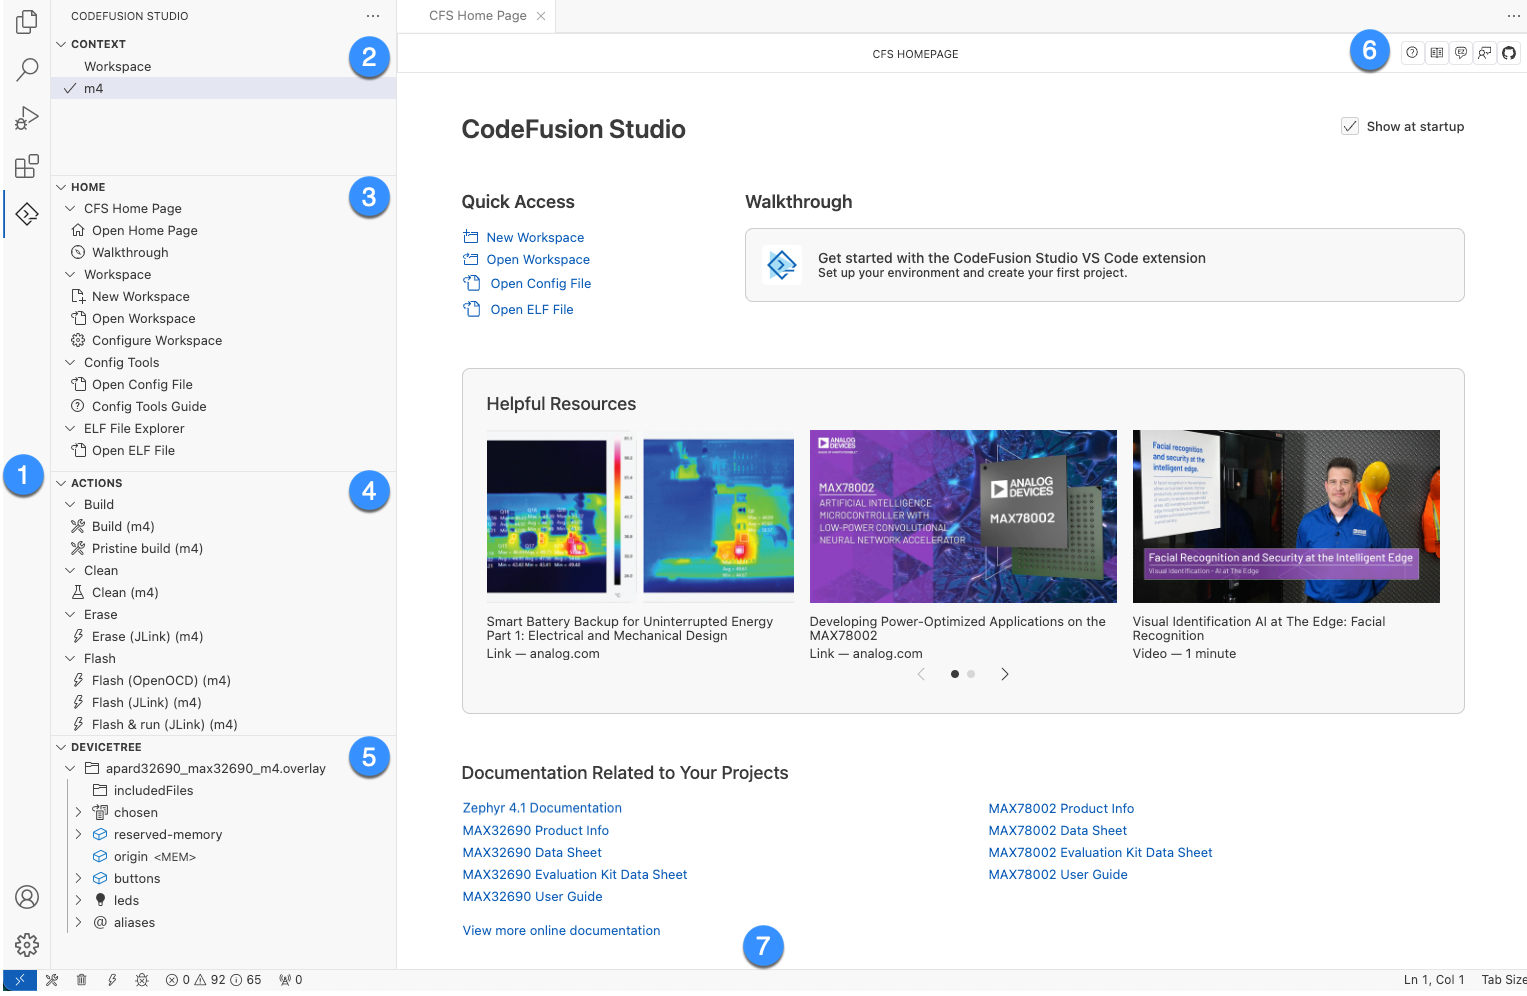
Task: Click Open Home Page in the HOME tree
Action: tap(144, 230)
